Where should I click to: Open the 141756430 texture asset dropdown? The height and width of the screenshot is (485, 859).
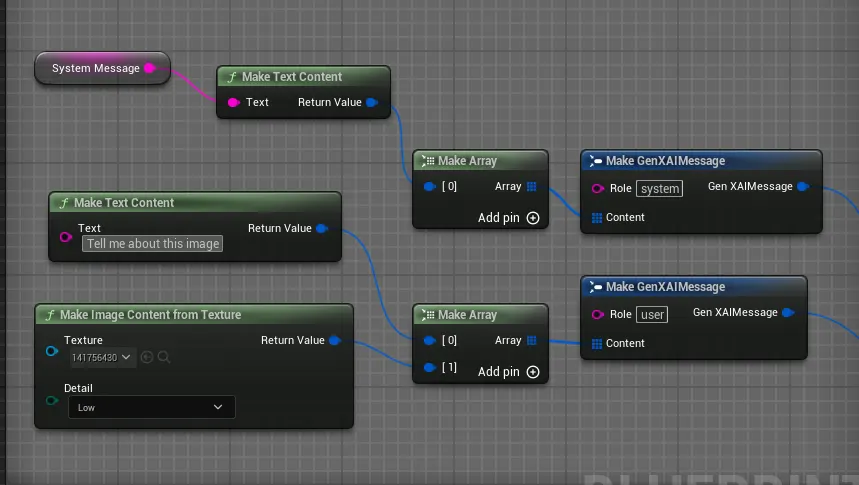click(x=101, y=357)
